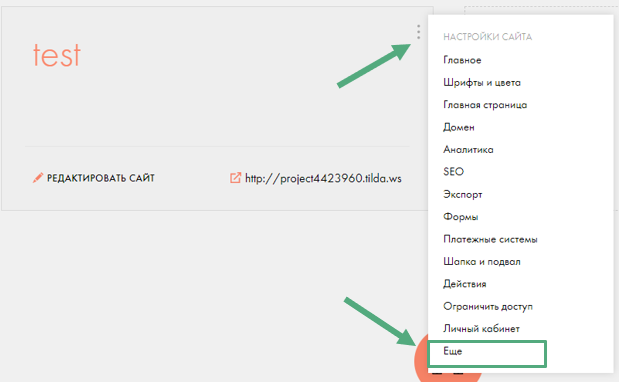This screenshot has width=619, height=382.
Task: Open Формы settings
Action: 461,217
